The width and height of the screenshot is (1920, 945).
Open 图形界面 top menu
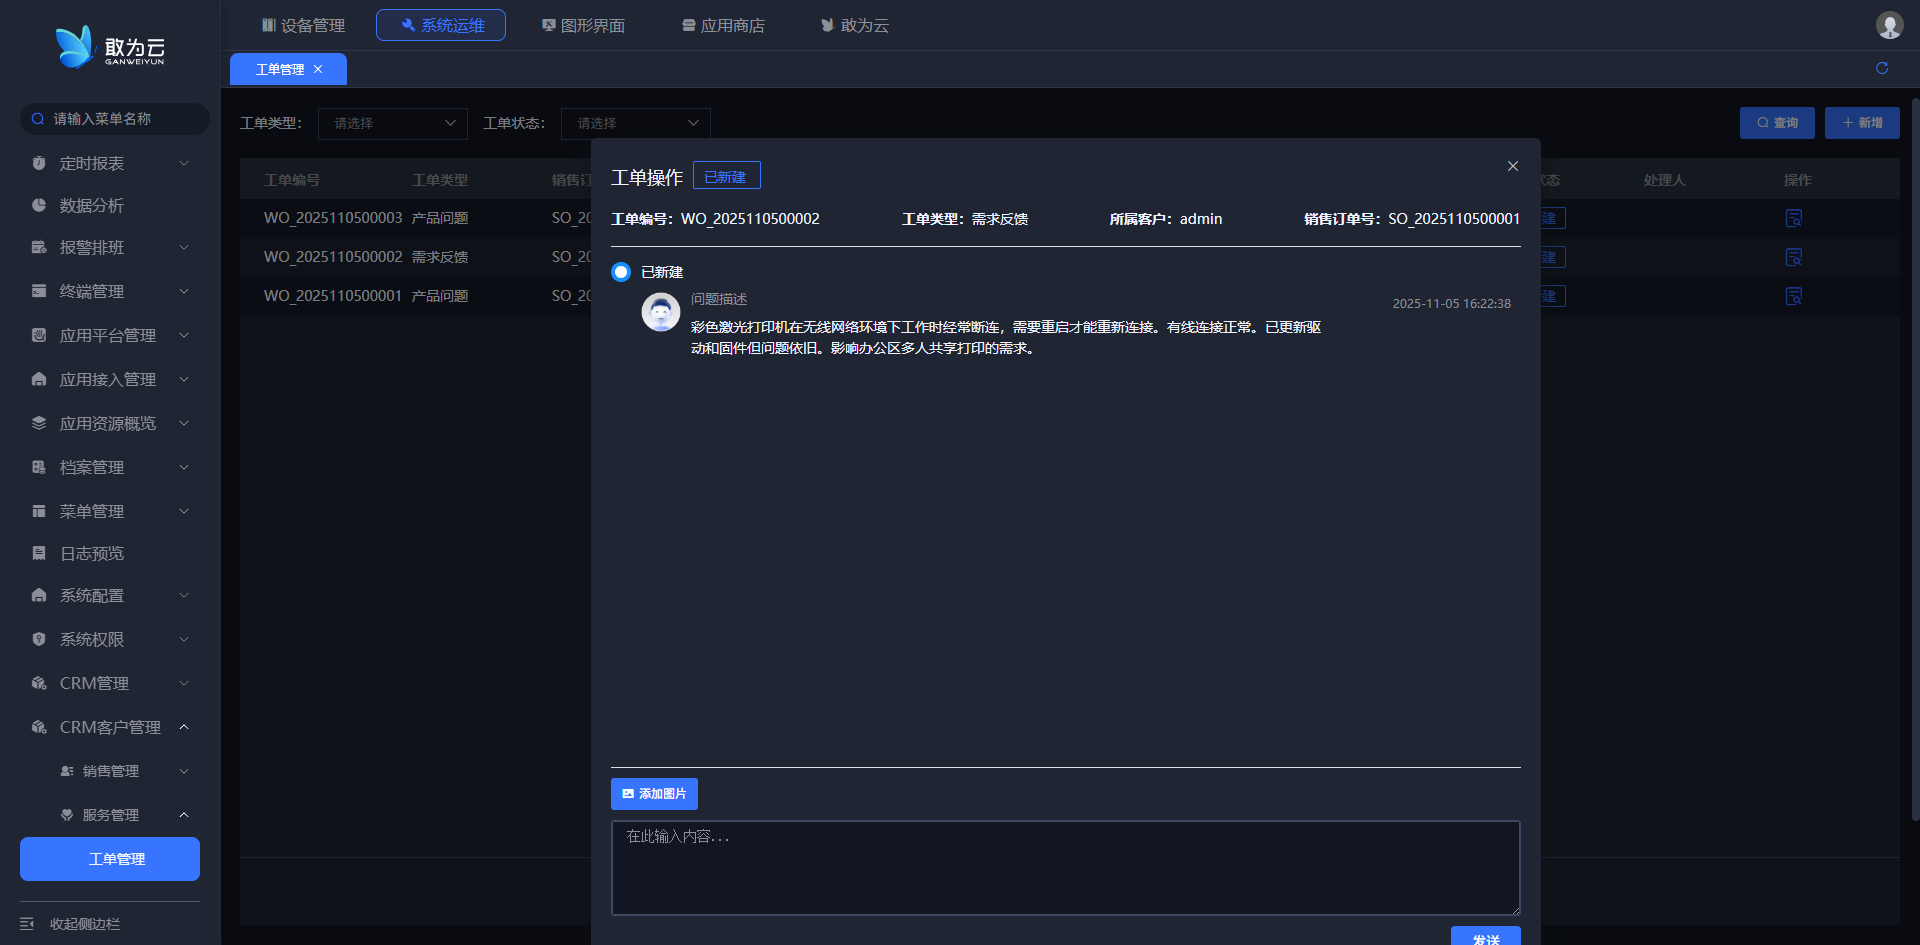583,25
